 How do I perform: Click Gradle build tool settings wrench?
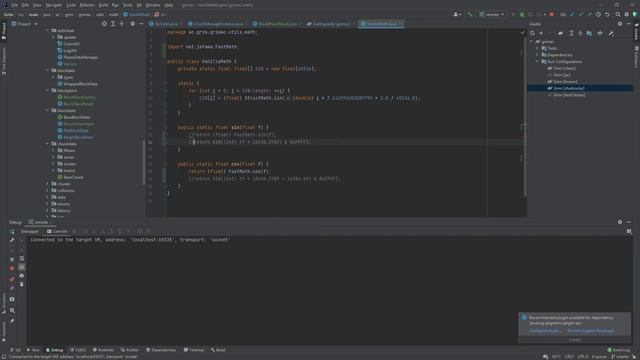click(x=611, y=33)
